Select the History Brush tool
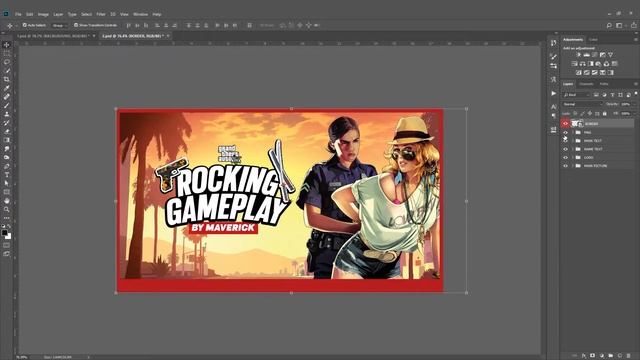The image size is (640, 360). (7, 122)
